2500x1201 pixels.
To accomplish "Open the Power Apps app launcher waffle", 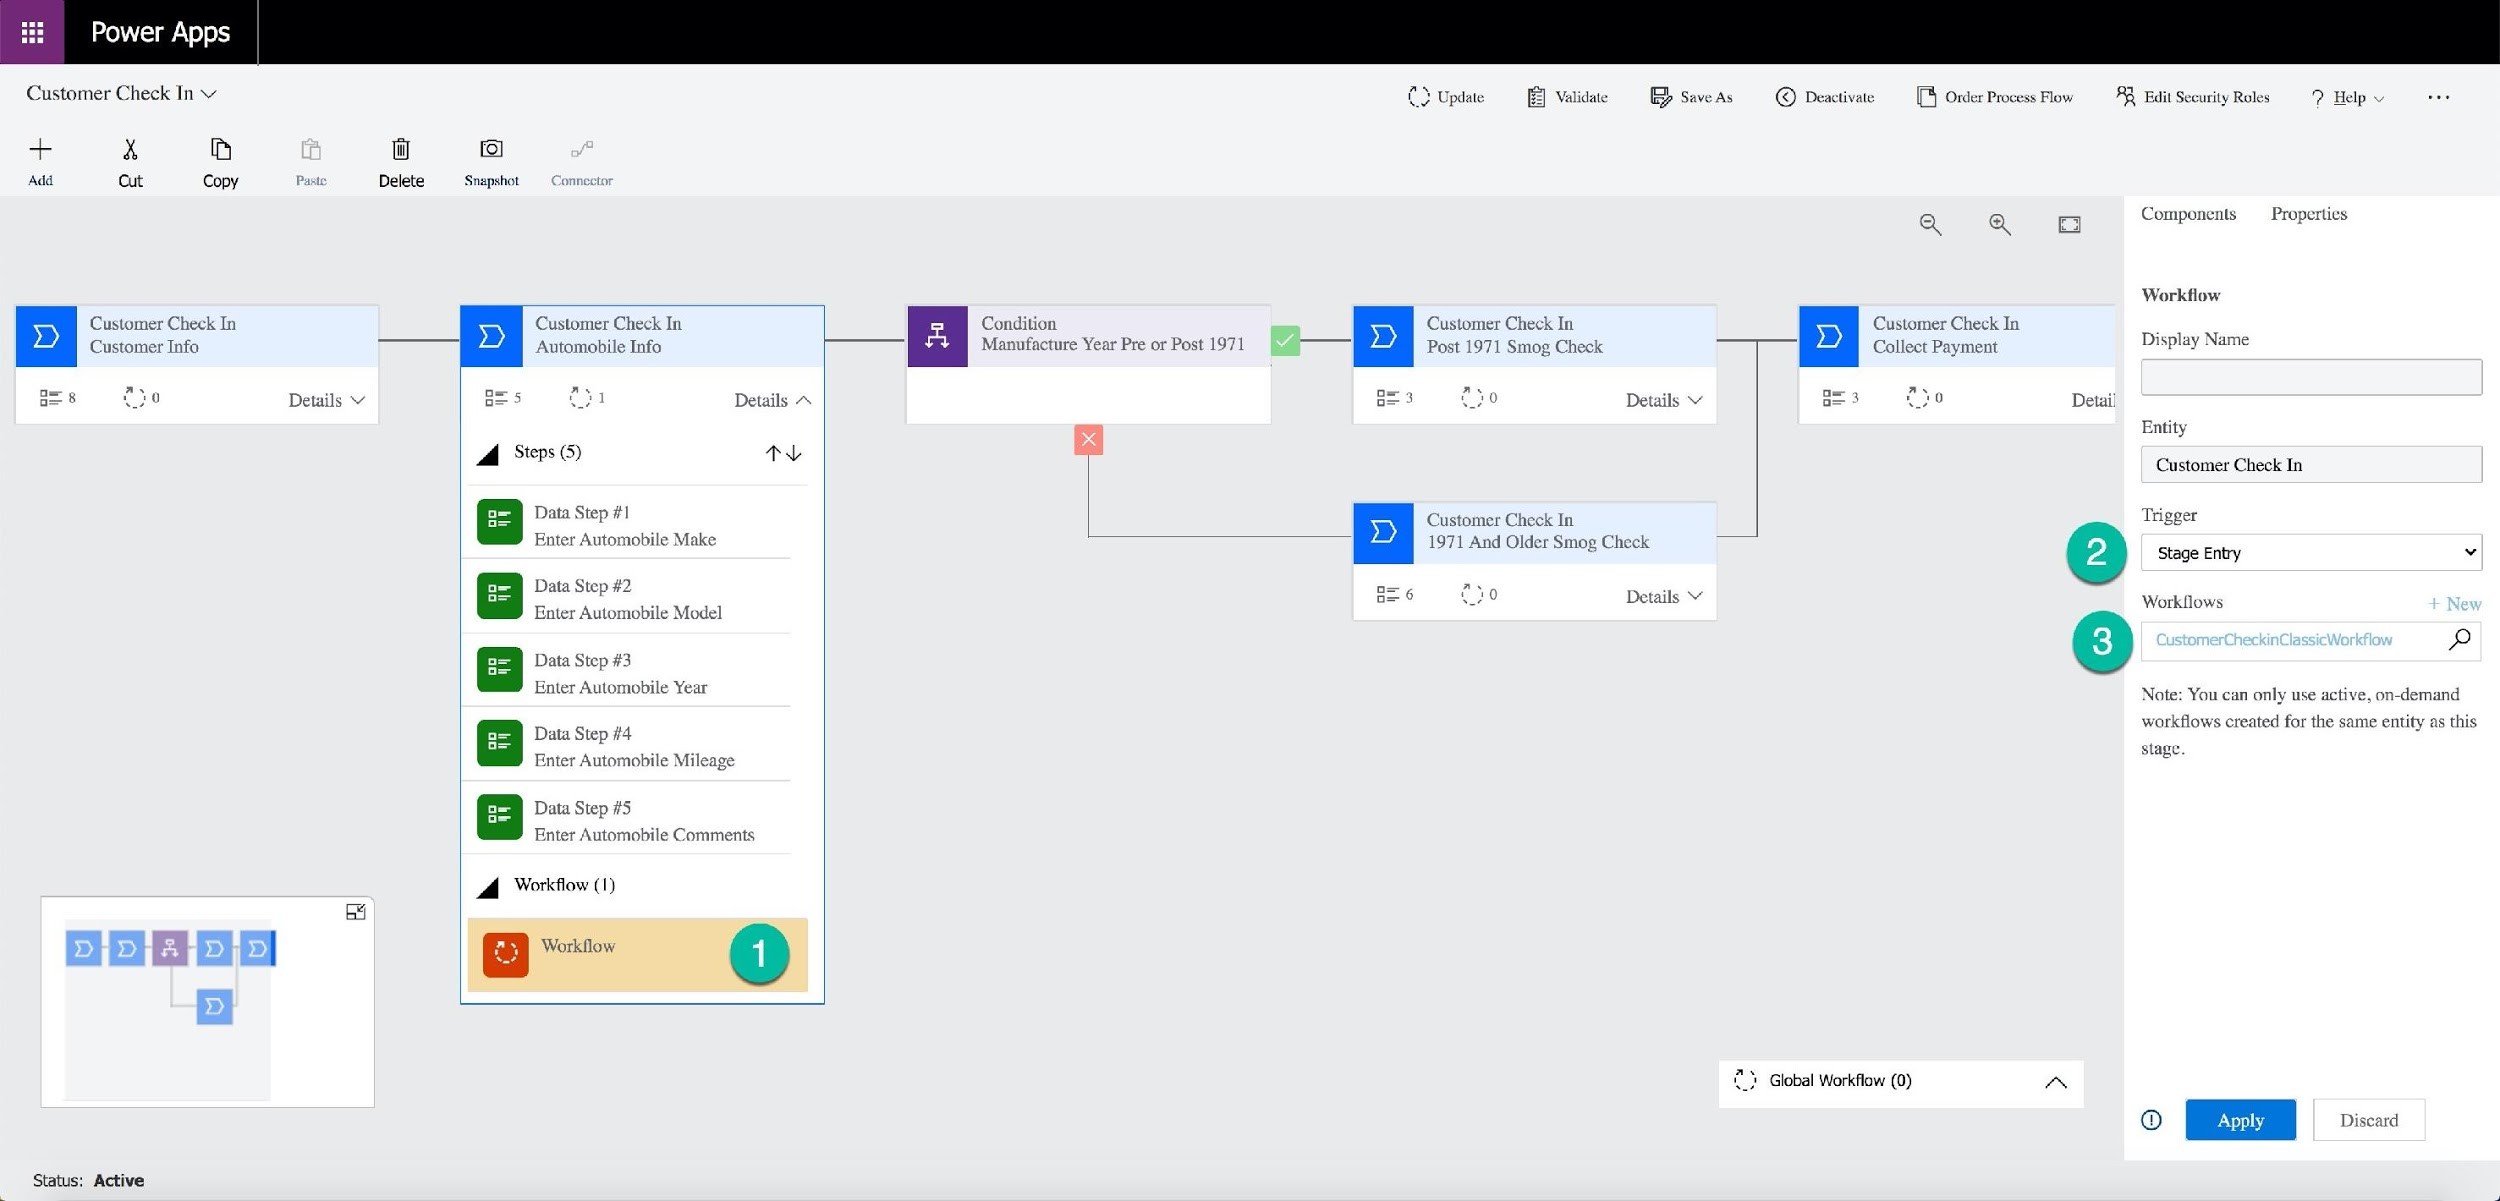I will (x=32, y=32).
